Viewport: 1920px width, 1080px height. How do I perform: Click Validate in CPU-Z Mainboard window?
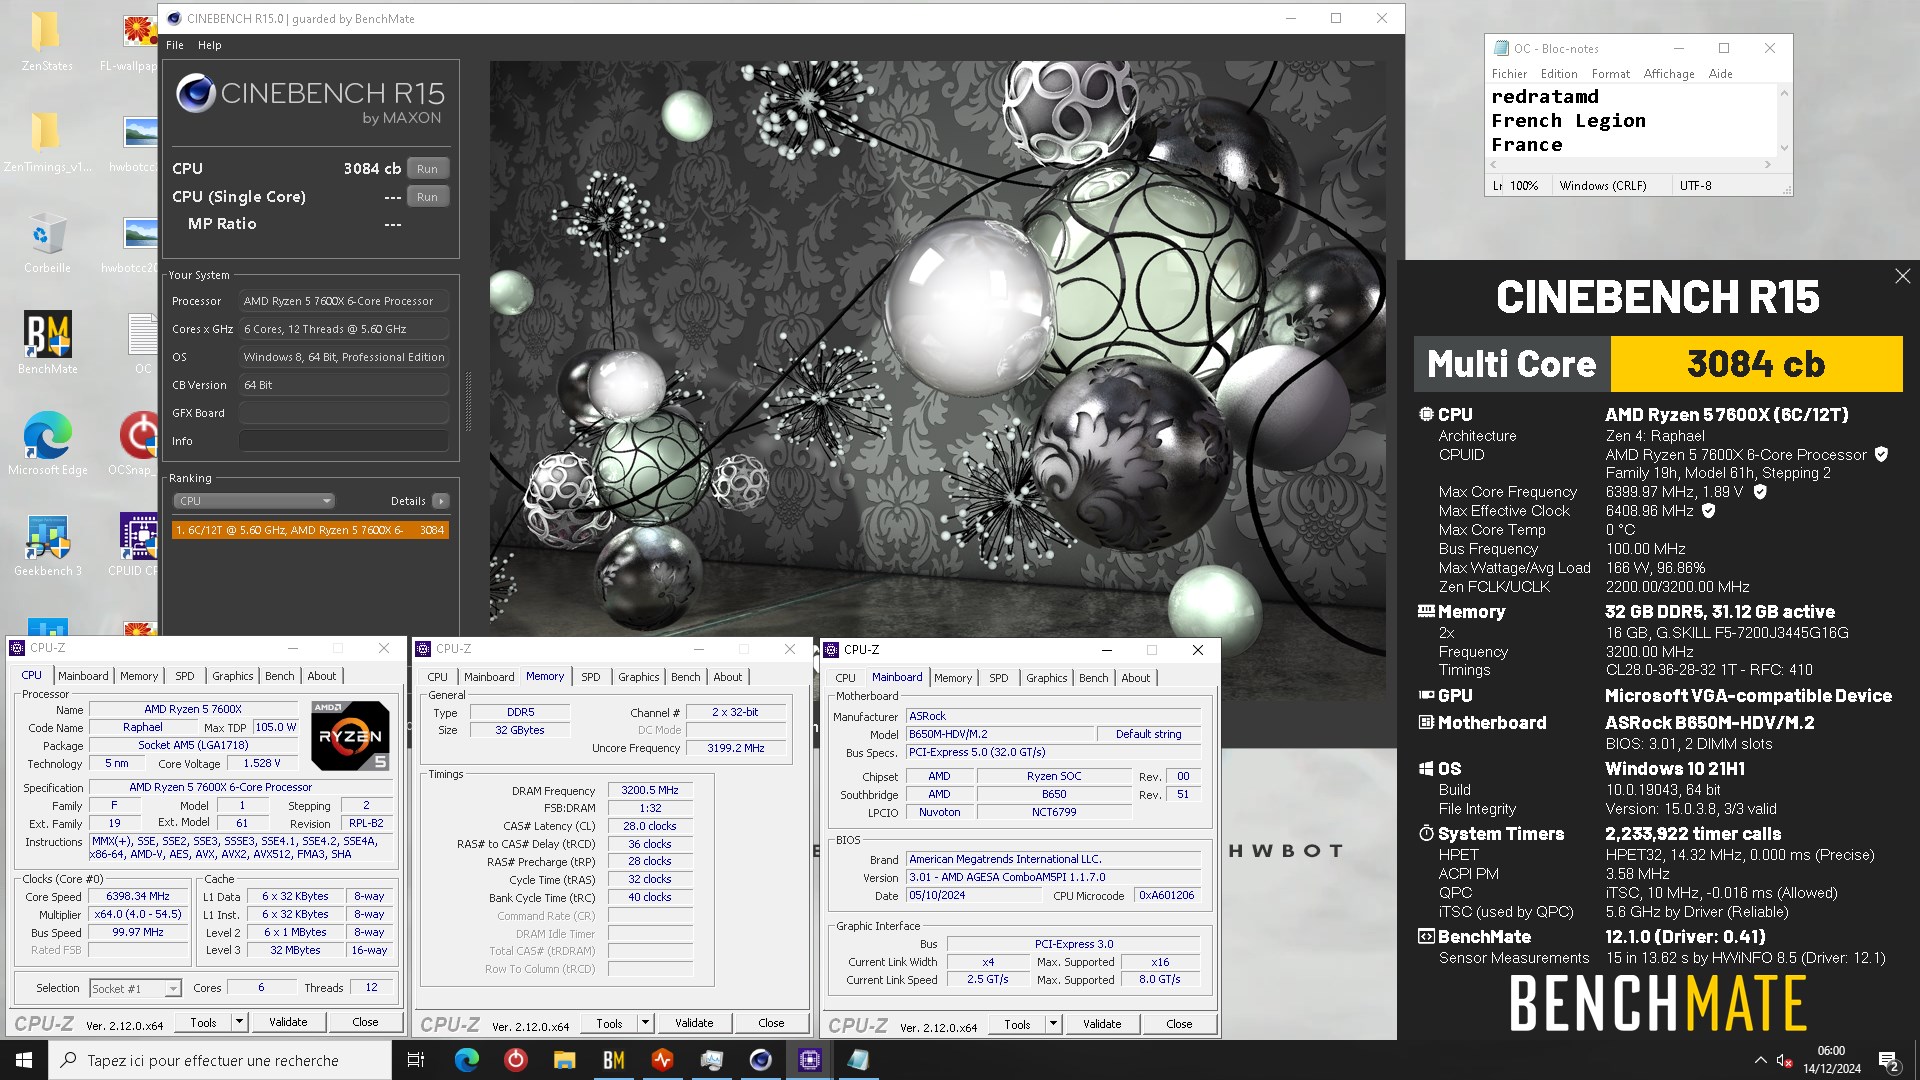click(1102, 1024)
